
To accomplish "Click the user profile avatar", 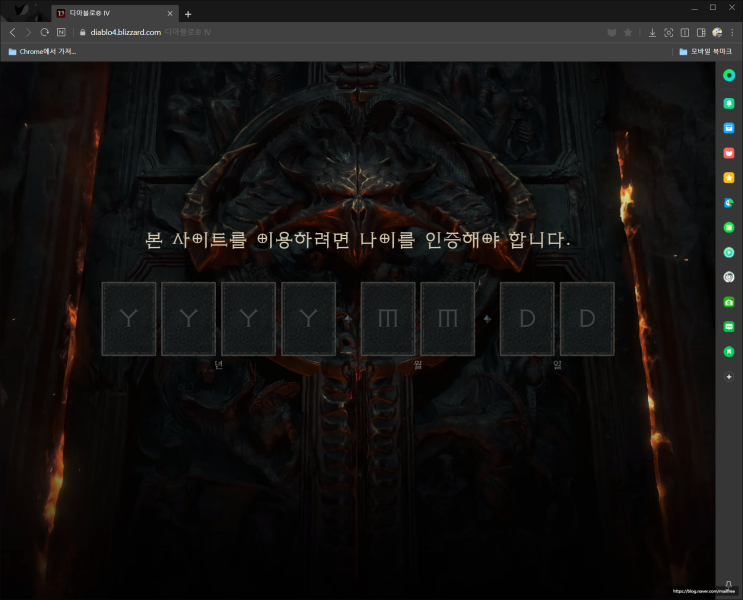I will (x=717, y=32).
